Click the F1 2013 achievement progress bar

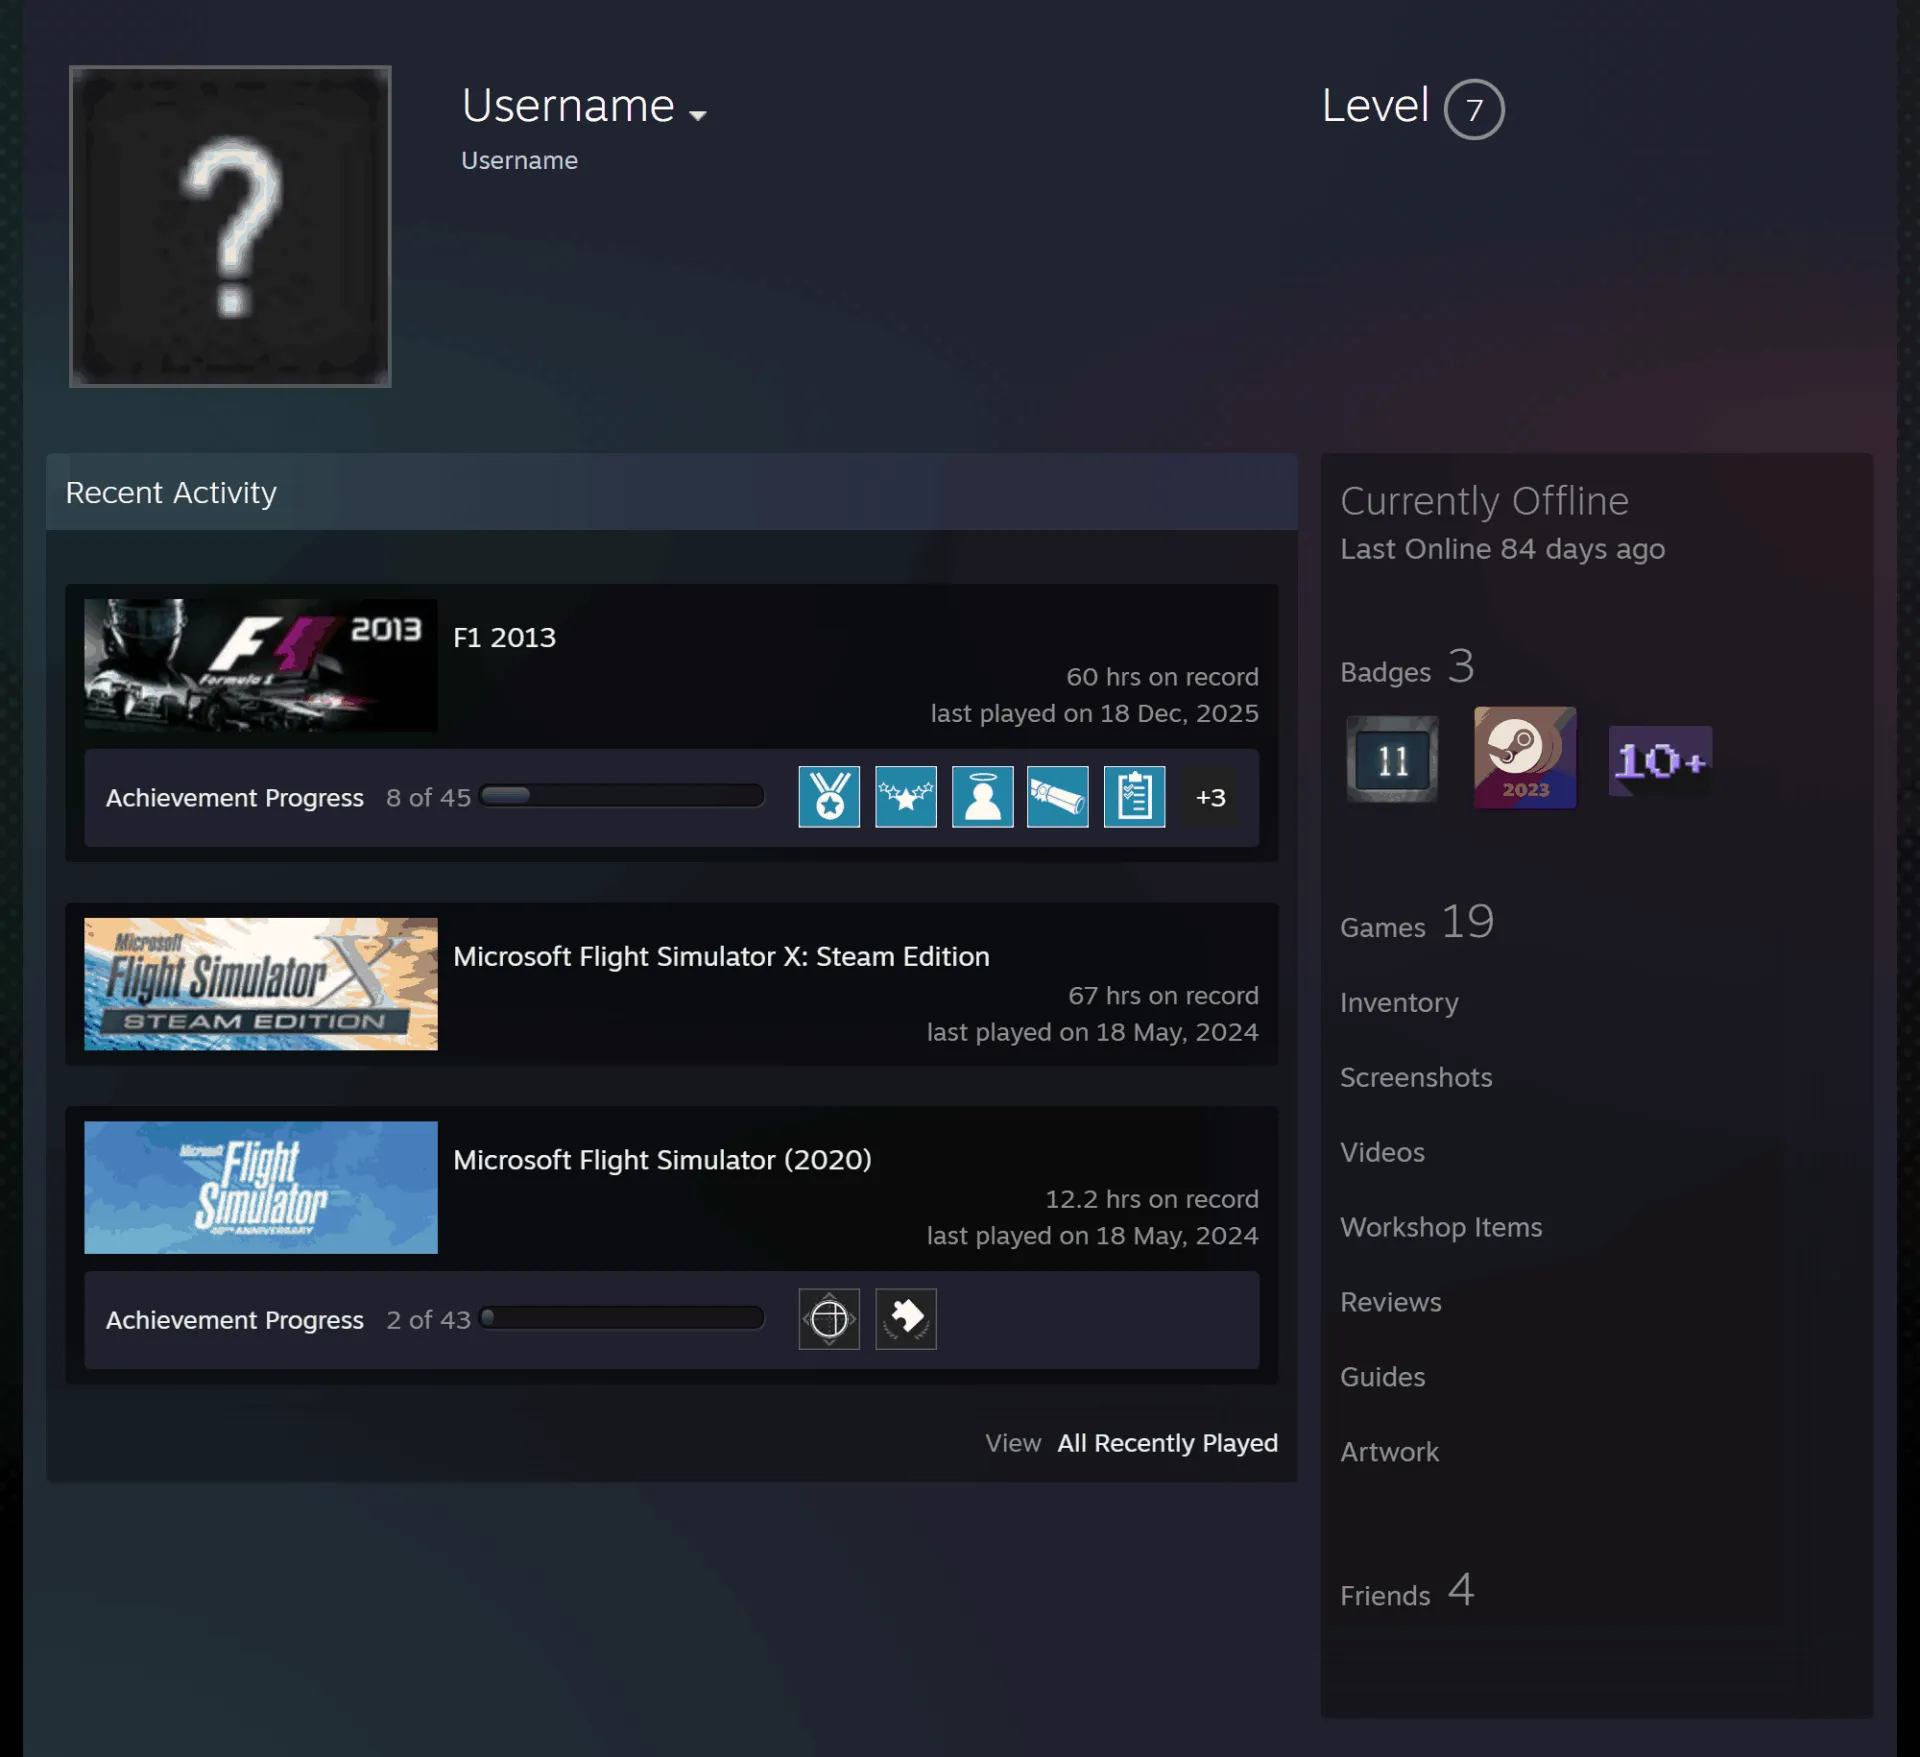[x=622, y=796]
